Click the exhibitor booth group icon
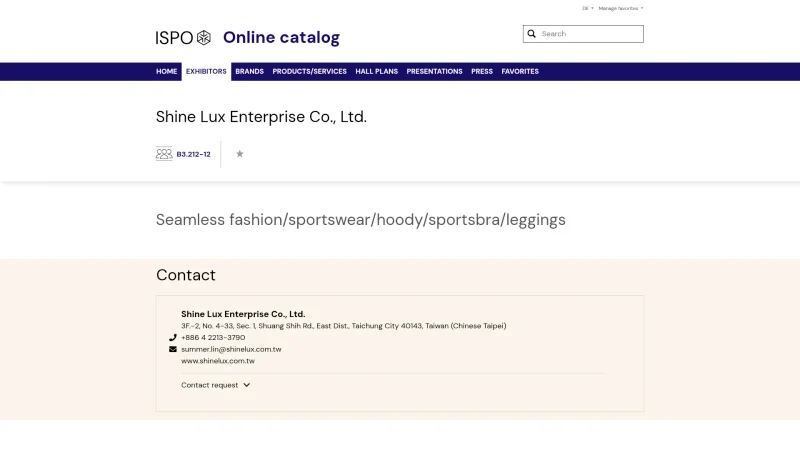 click(x=164, y=154)
